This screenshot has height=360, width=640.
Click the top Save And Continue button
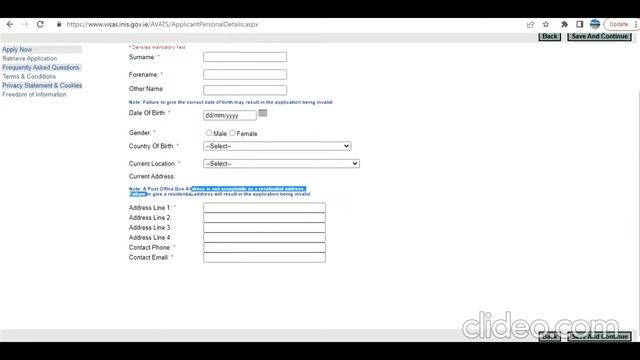600,36
